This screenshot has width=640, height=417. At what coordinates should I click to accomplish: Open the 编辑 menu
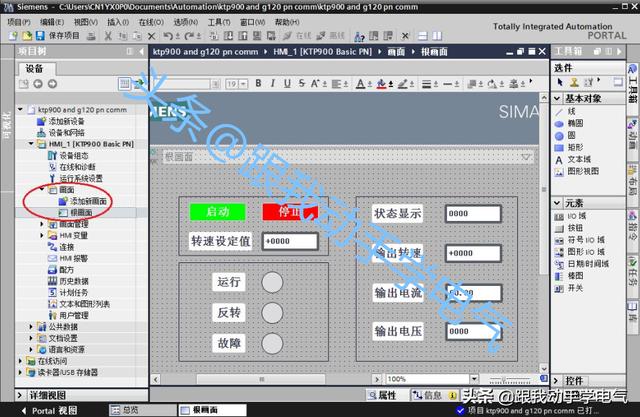click(52, 22)
